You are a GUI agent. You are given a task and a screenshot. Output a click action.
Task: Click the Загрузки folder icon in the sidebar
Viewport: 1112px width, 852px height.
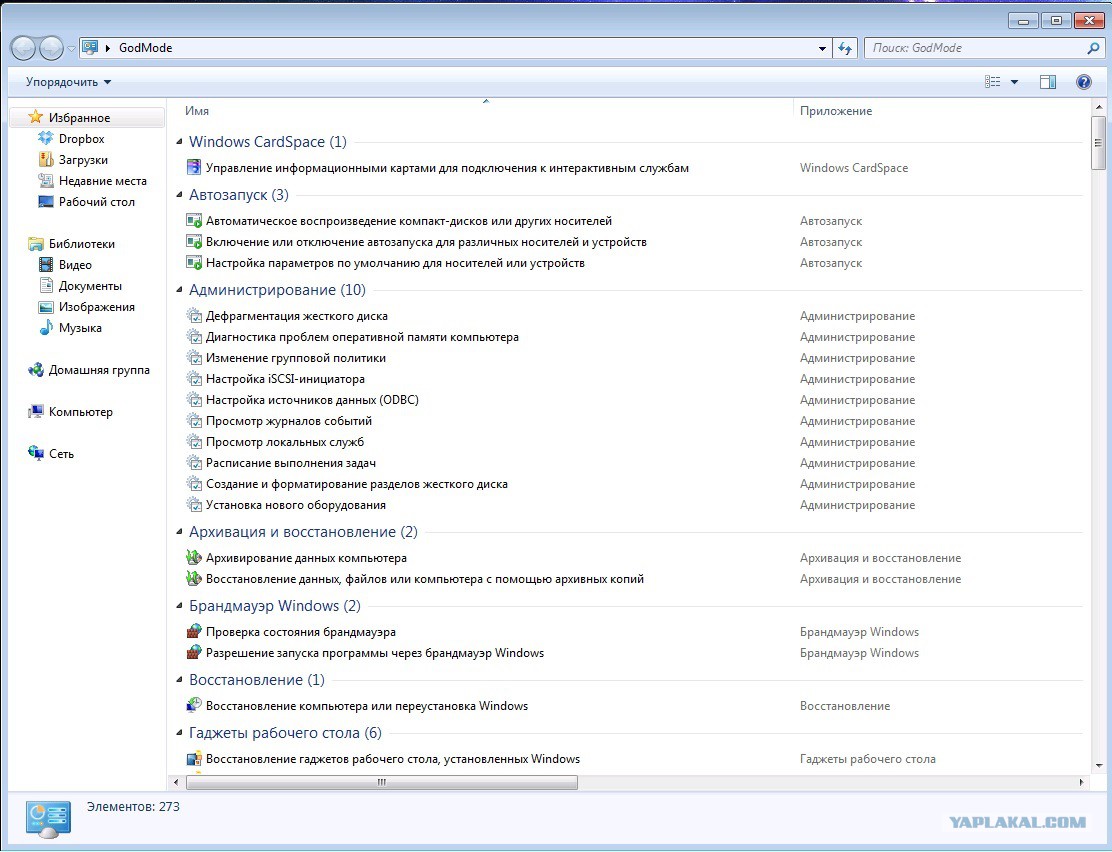[45, 160]
